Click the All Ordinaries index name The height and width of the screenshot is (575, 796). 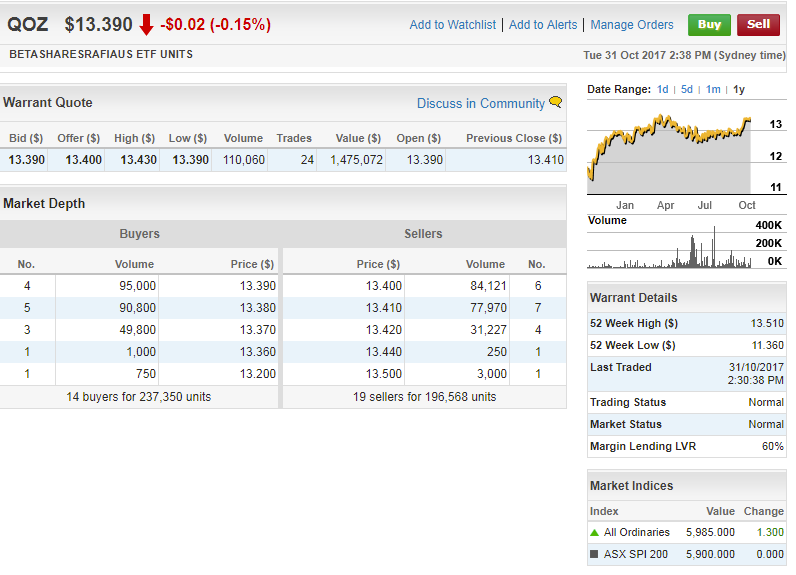pos(637,532)
